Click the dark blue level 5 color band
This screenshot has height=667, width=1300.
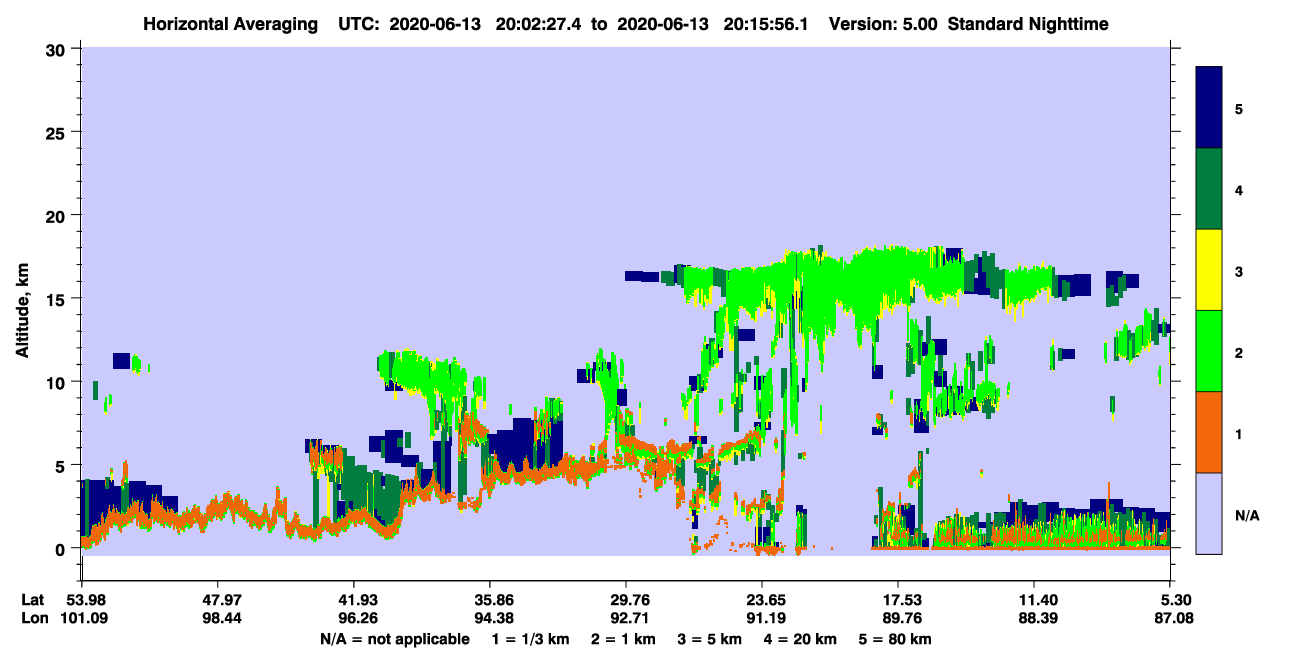tap(1209, 108)
